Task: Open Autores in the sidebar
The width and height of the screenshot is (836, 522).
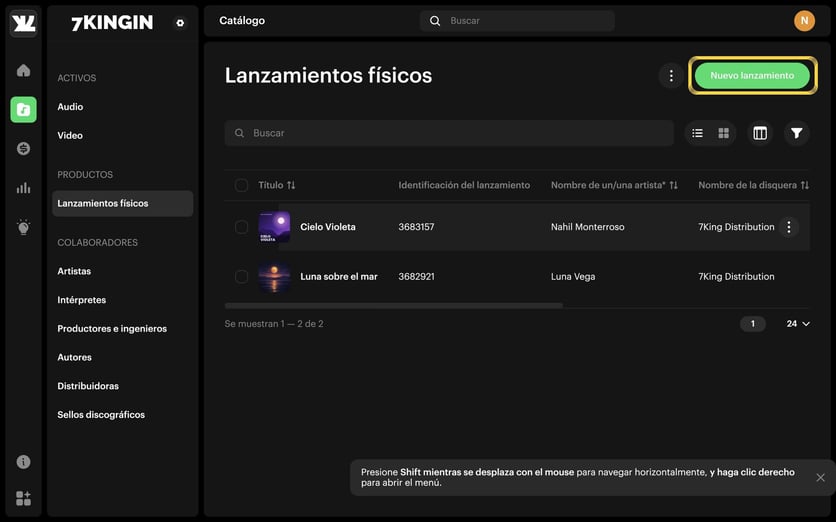Action: [75, 357]
